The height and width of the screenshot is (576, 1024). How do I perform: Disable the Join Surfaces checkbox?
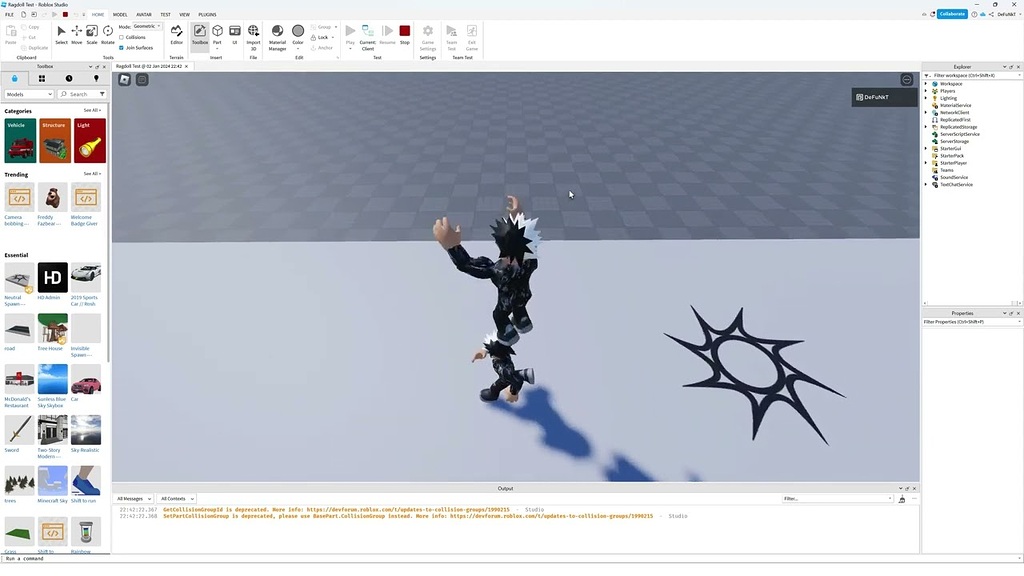pos(122,47)
